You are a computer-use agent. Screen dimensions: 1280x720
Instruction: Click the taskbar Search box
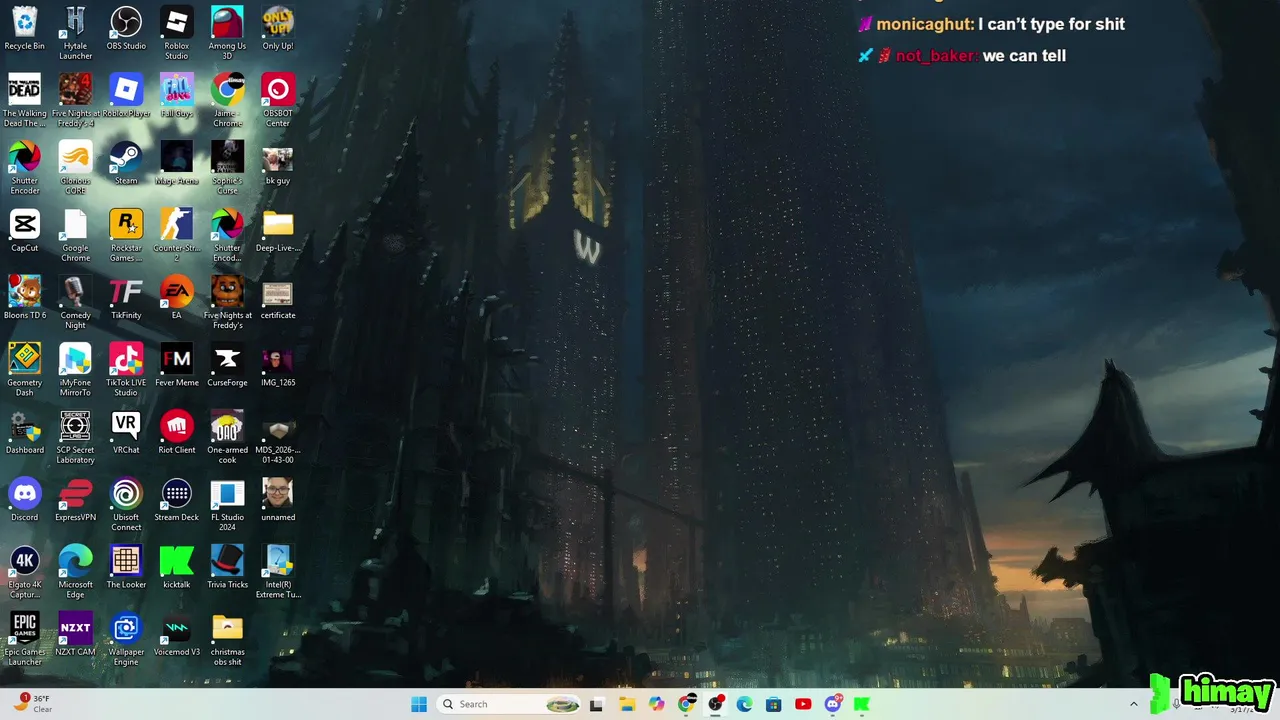pos(510,704)
